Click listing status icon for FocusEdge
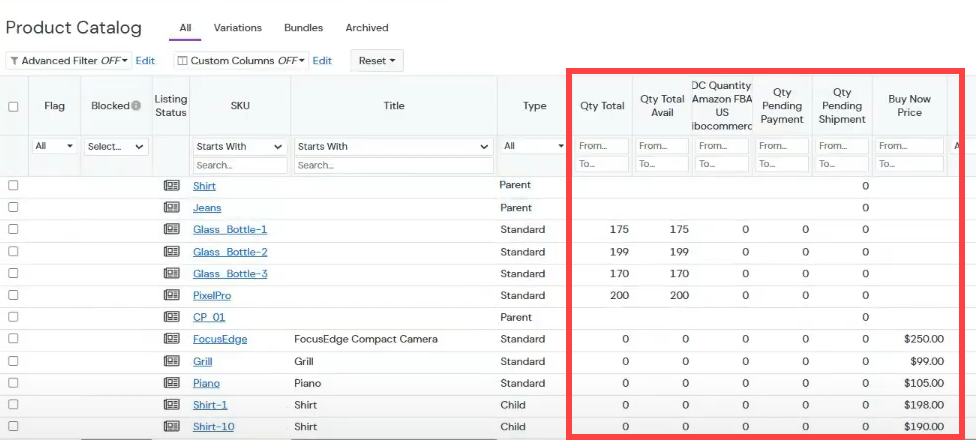The image size is (976, 440). pyautogui.click(x=172, y=339)
